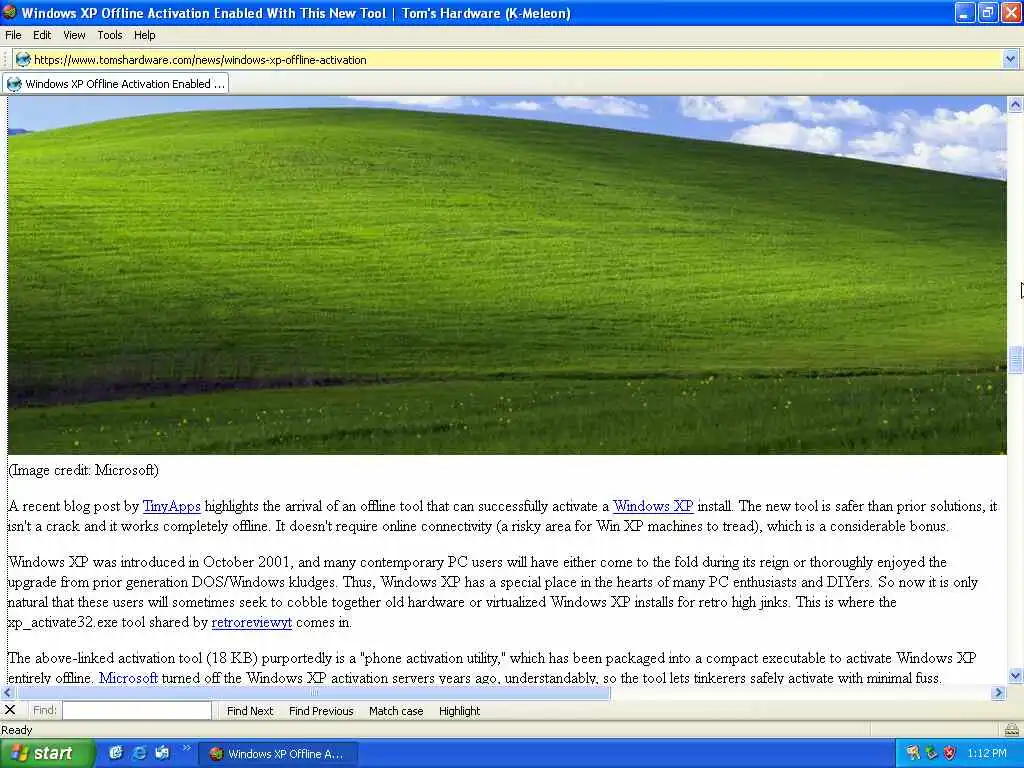Screen dimensions: 1024x768
Task: Close the find bar with the X
Action: click(x=10, y=710)
